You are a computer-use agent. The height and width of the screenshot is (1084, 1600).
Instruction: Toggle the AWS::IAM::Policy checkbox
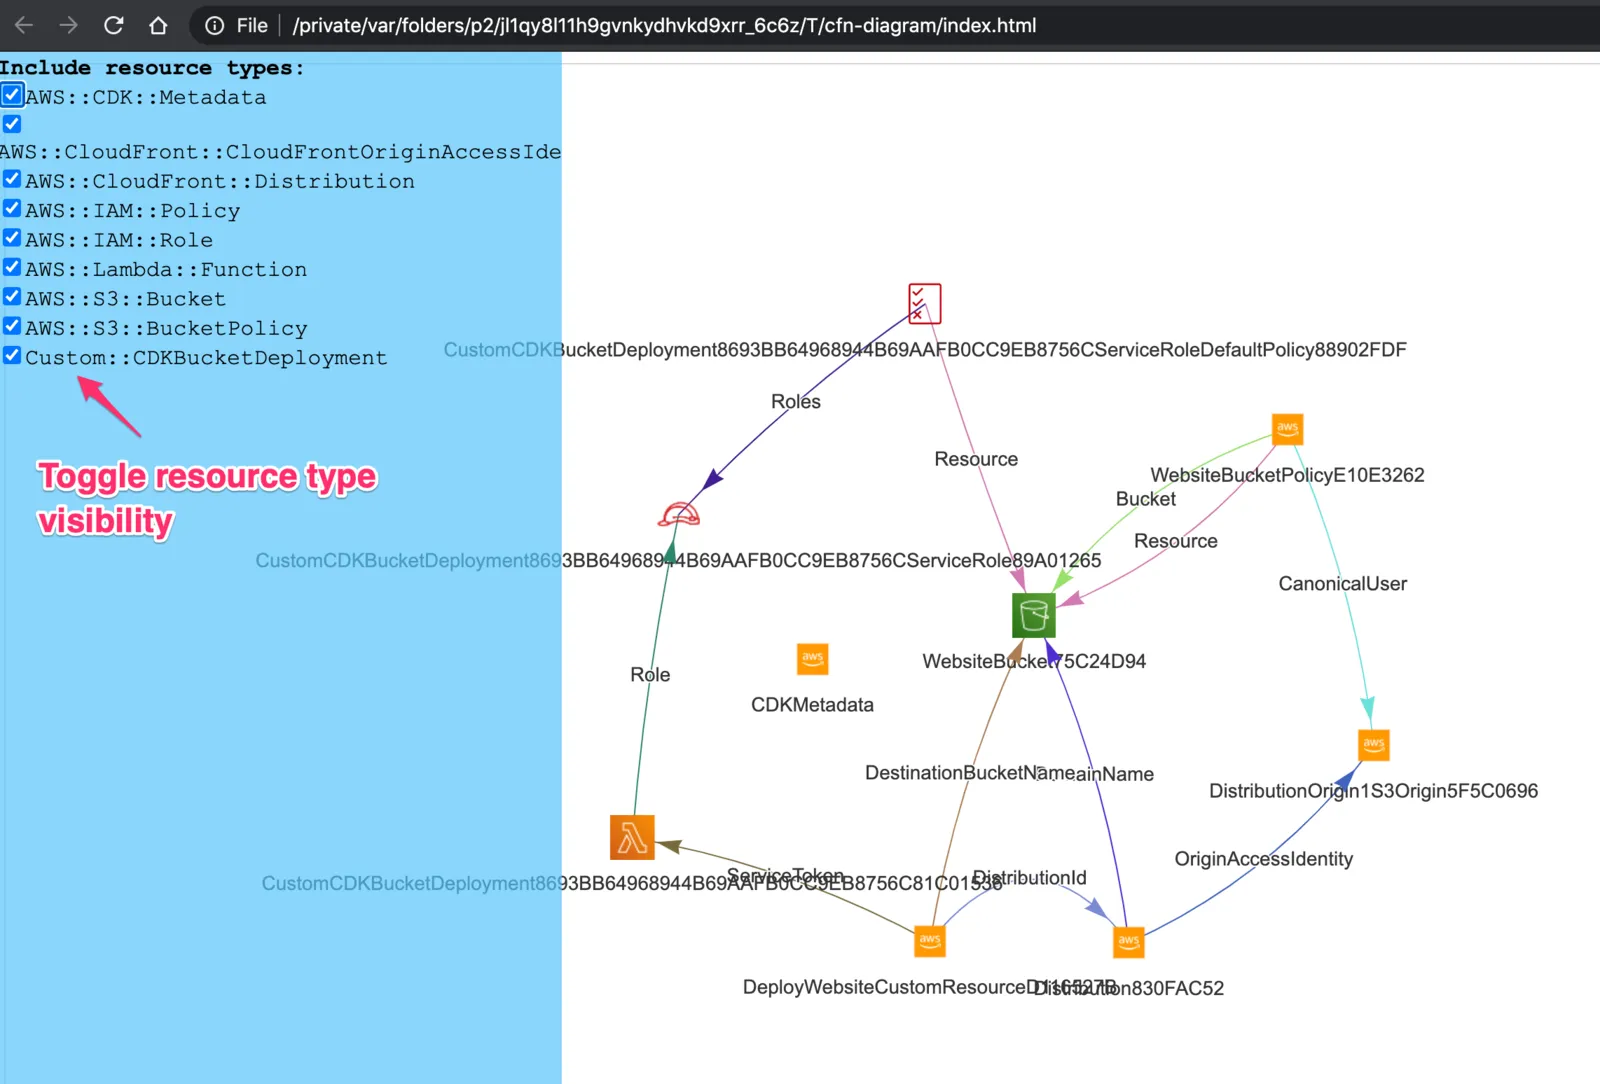12,208
